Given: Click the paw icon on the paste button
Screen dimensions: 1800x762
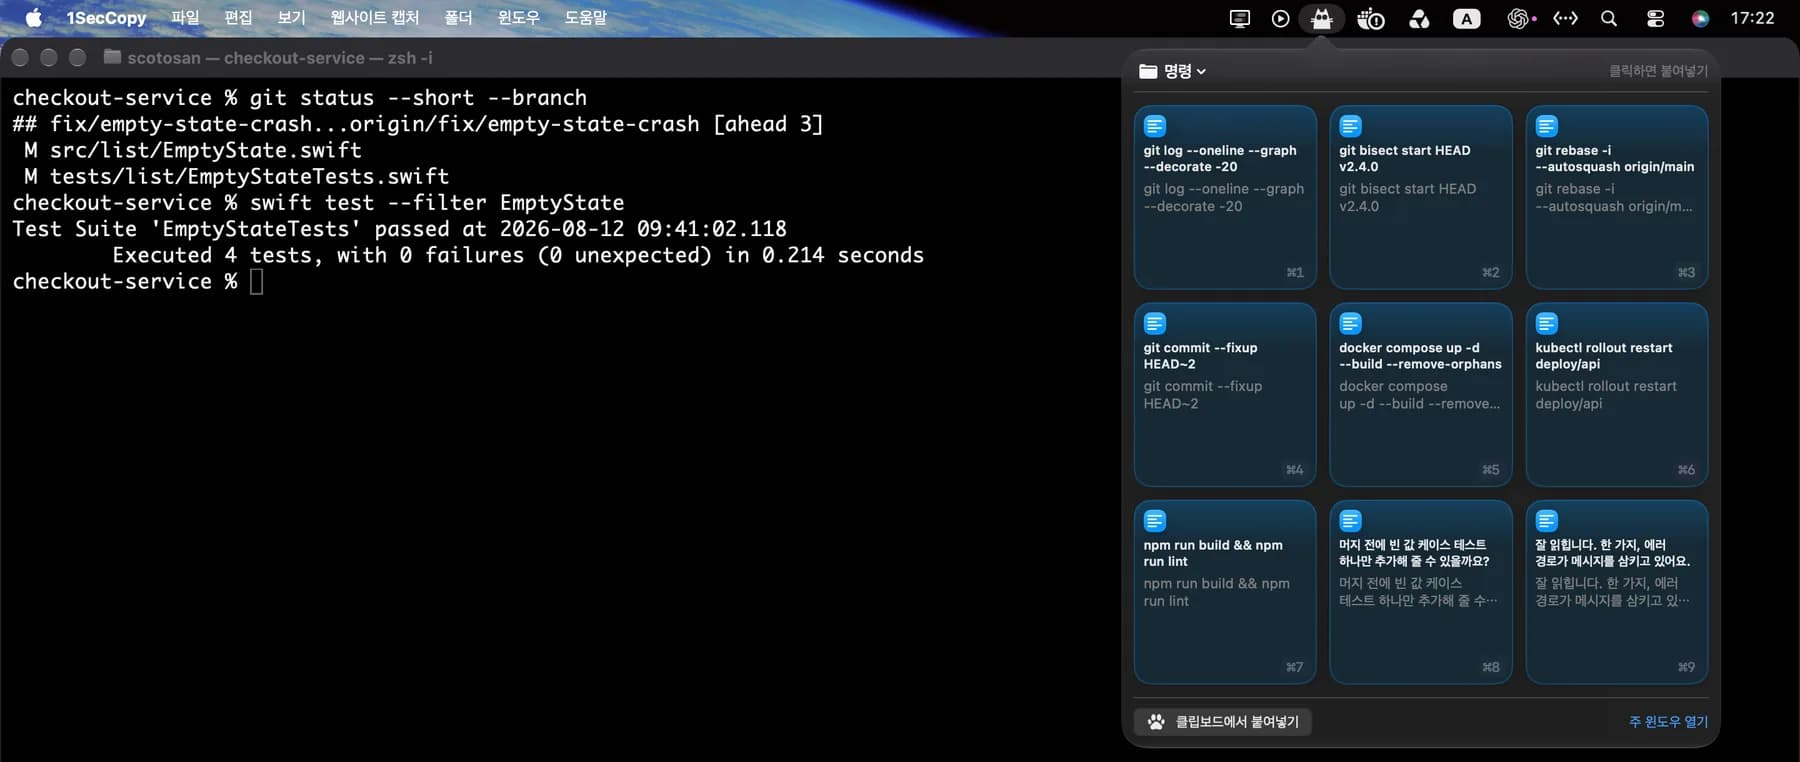Looking at the screenshot, I should pyautogui.click(x=1156, y=722).
